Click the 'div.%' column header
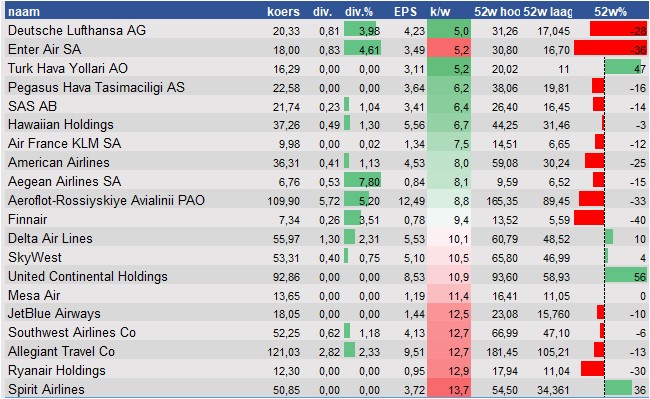This screenshot has width=650, height=399. (x=359, y=12)
